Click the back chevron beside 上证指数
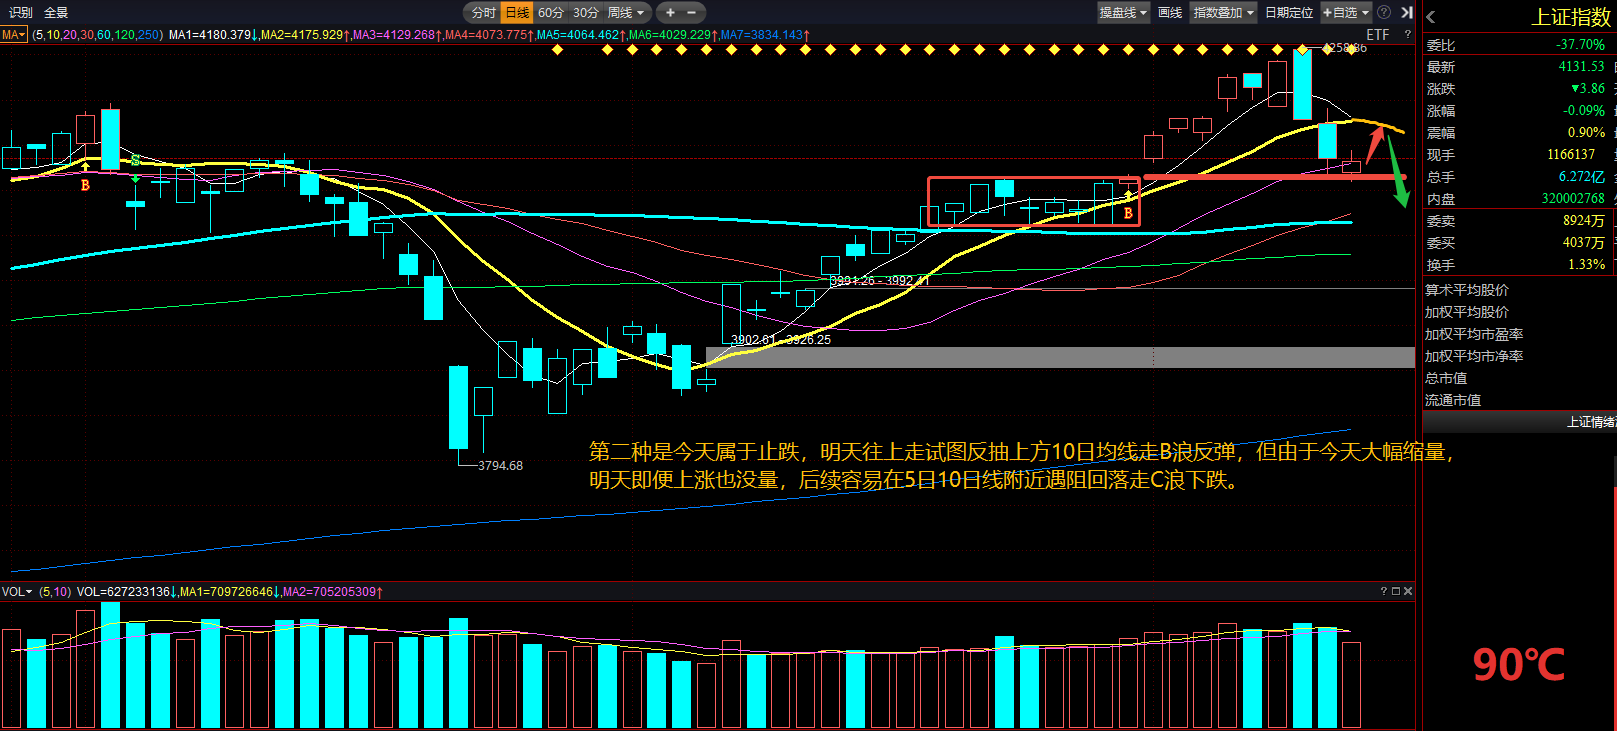Screen dimensions: 1617x731 pyautogui.click(x=1431, y=16)
